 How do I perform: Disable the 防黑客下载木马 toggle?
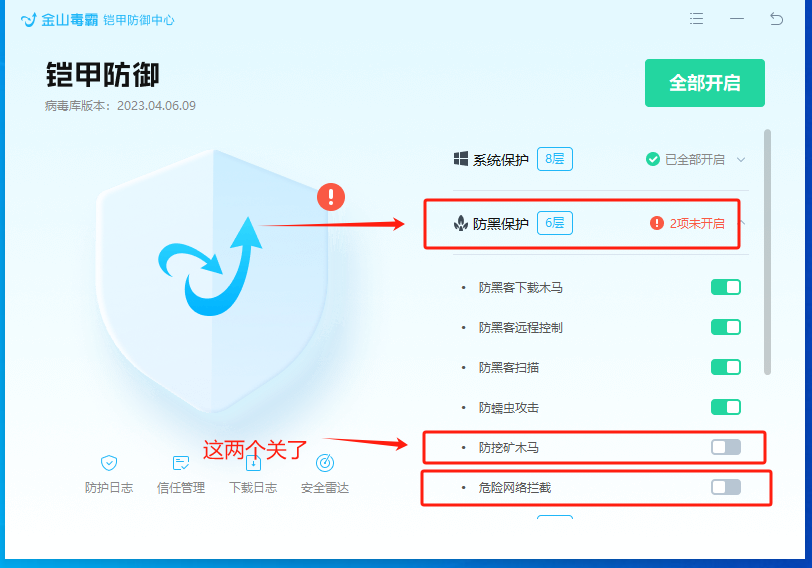point(725,287)
